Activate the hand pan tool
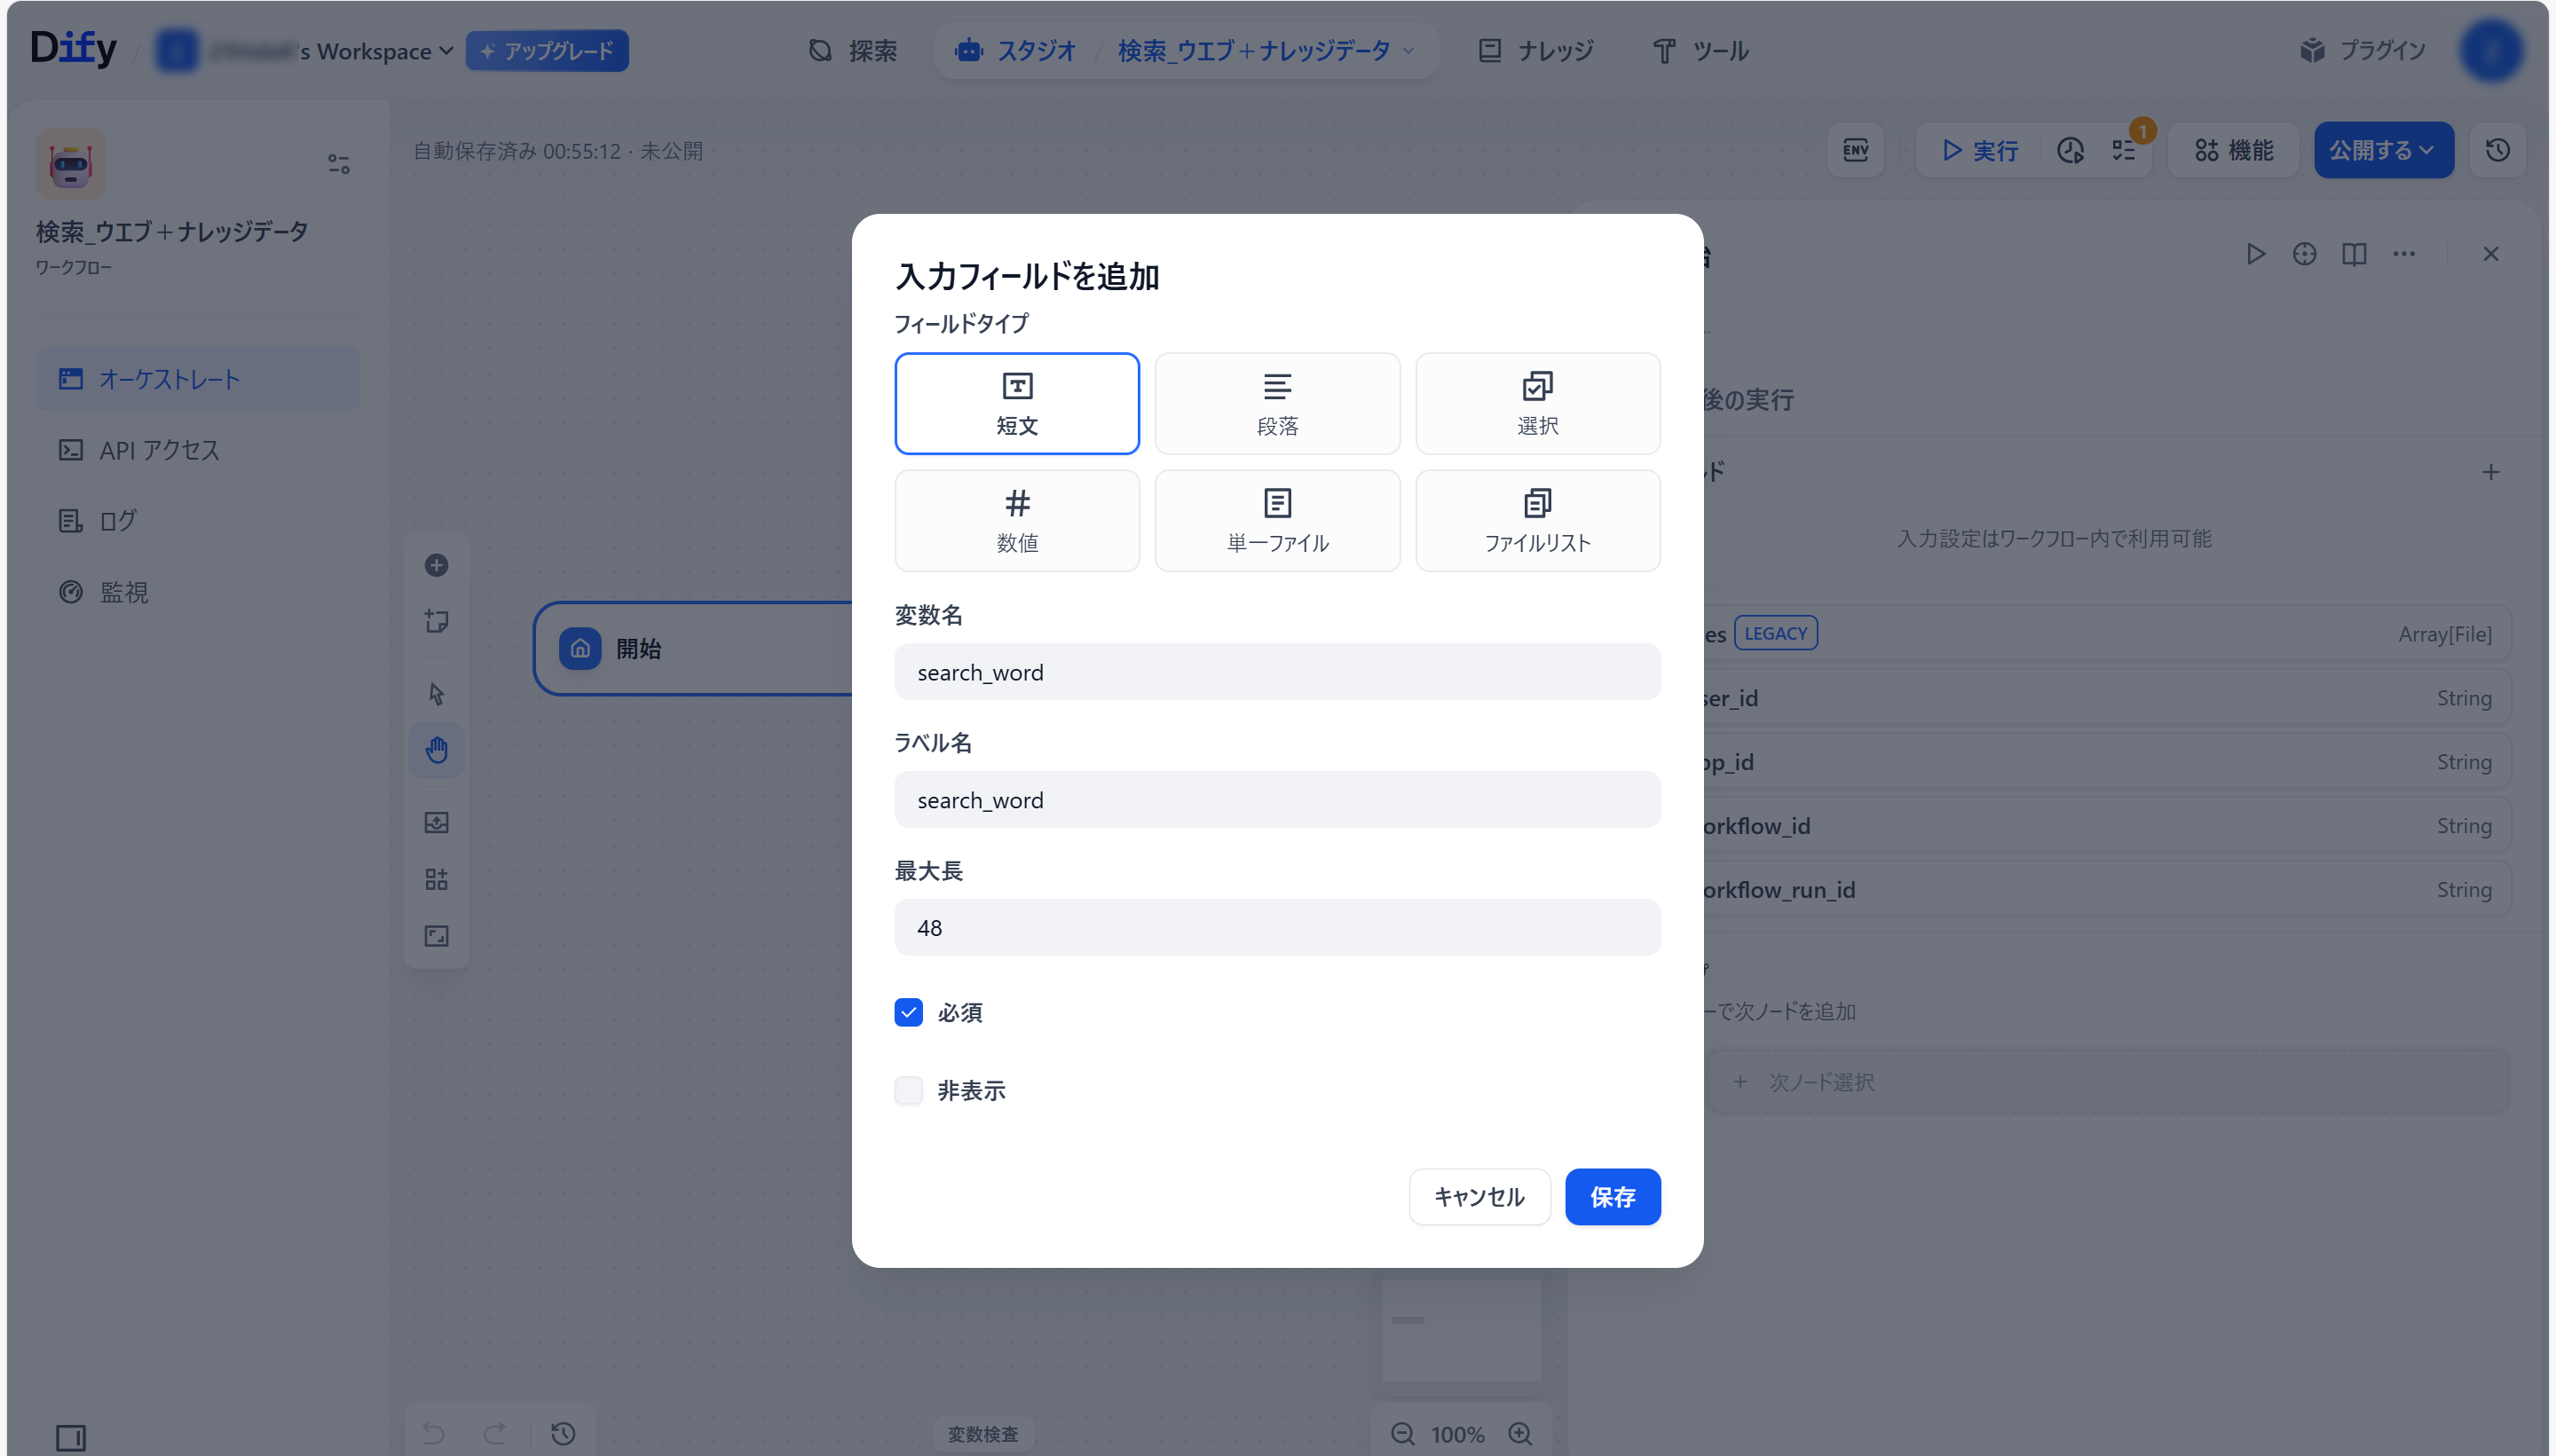Image resolution: width=2556 pixels, height=1456 pixels. click(x=436, y=750)
